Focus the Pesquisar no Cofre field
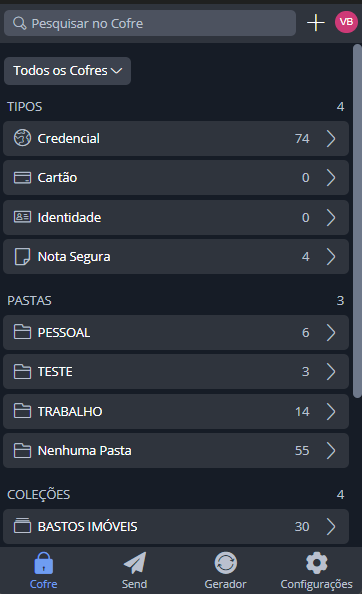Viewport: 362px width, 594px height. point(150,23)
